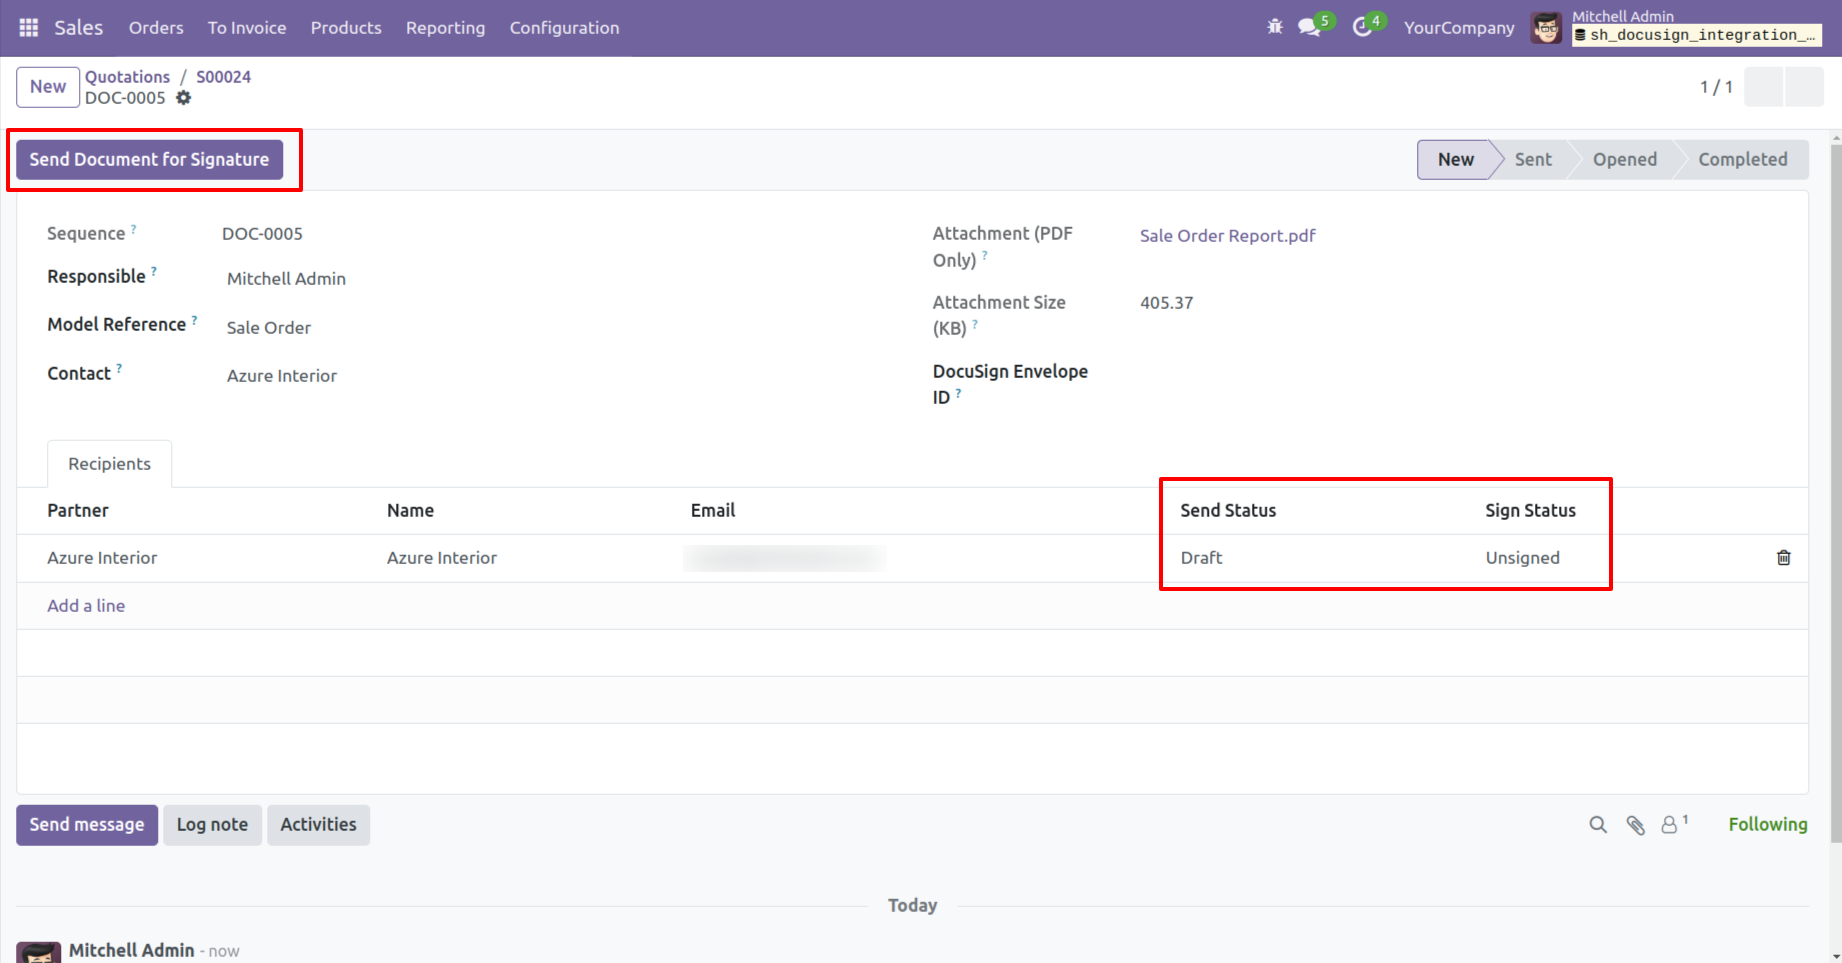Delete the Azure Interior recipient row
The height and width of the screenshot is (963, 1842).
tap(1783, 558)
